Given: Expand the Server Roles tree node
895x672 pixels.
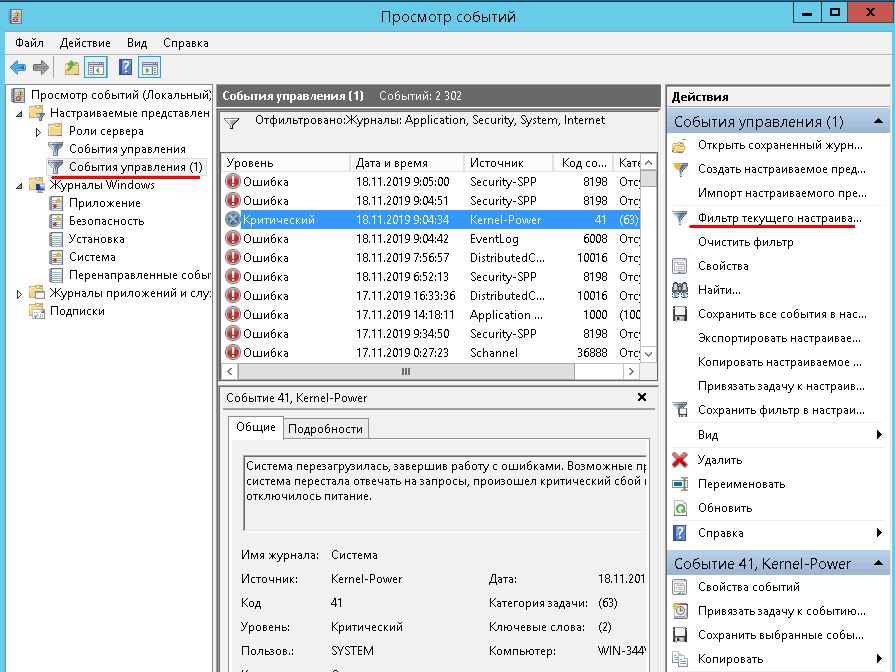Looking at the screenshot, I should pyautogui.click(x=39, y=131).
